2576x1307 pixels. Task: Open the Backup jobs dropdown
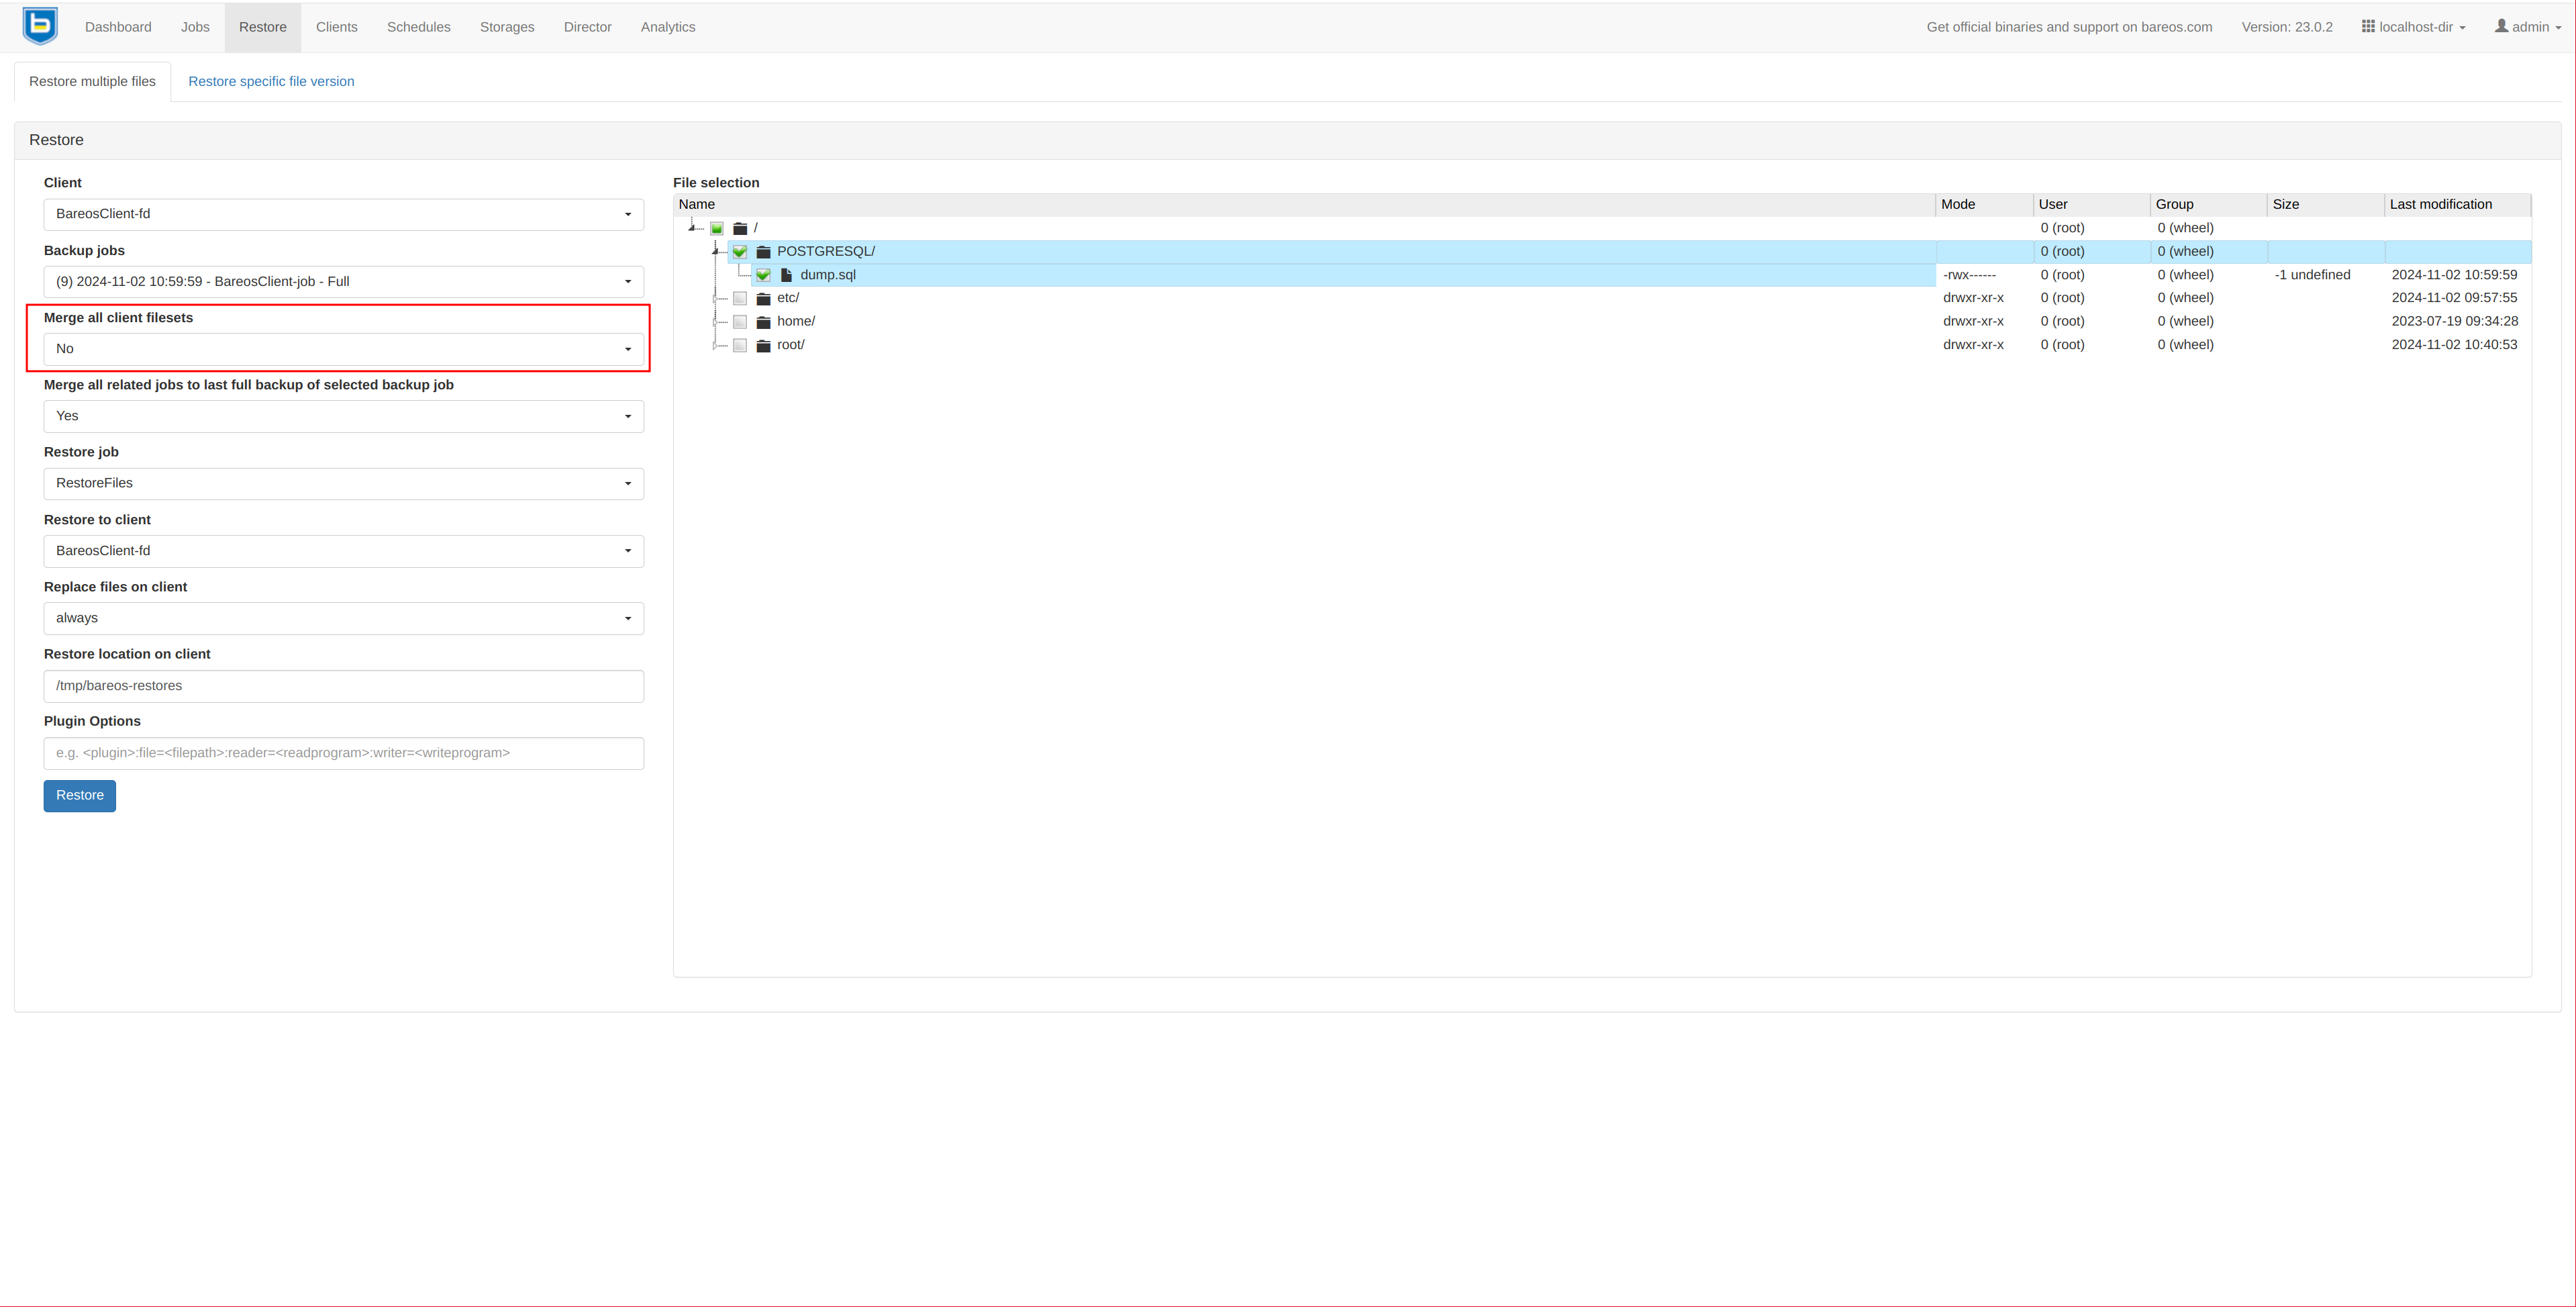(x=343, y=282)
